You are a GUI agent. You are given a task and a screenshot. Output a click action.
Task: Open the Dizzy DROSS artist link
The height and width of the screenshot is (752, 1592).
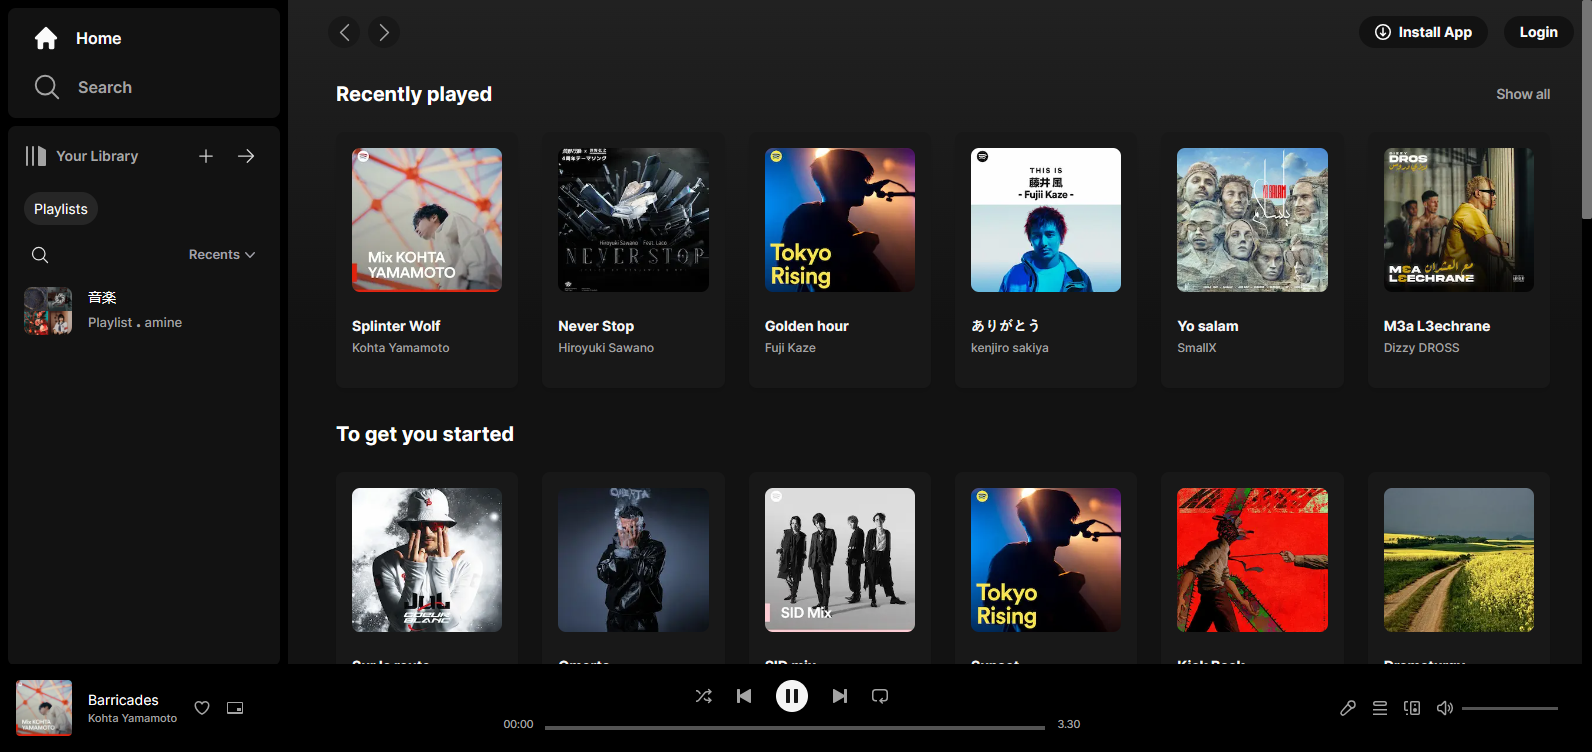click(x=1422, y=348)
